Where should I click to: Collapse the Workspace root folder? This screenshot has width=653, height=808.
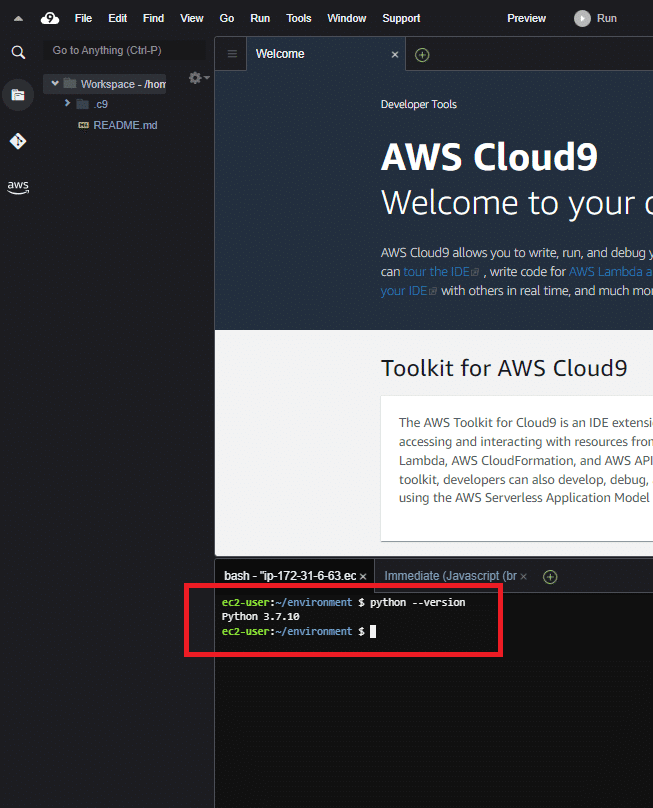[55, 83]
